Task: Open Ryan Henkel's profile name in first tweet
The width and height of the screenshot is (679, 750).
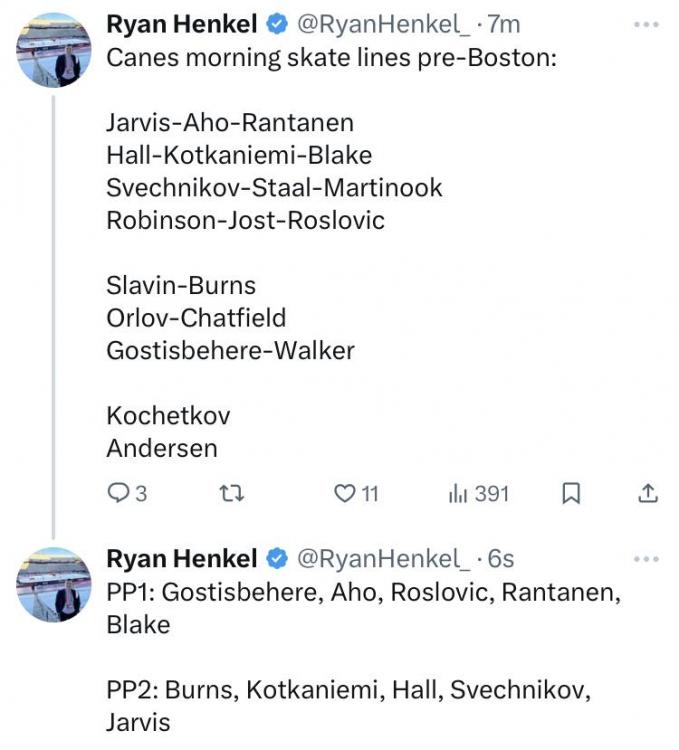Action: click(x=184, y=24)
